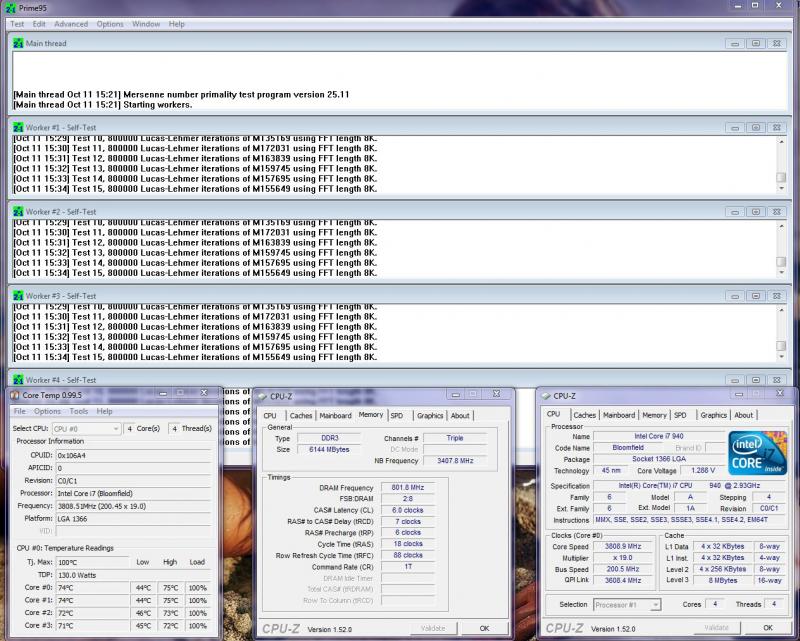Click the Intel Core i7 logo in CPU-Z

point(757,453)
